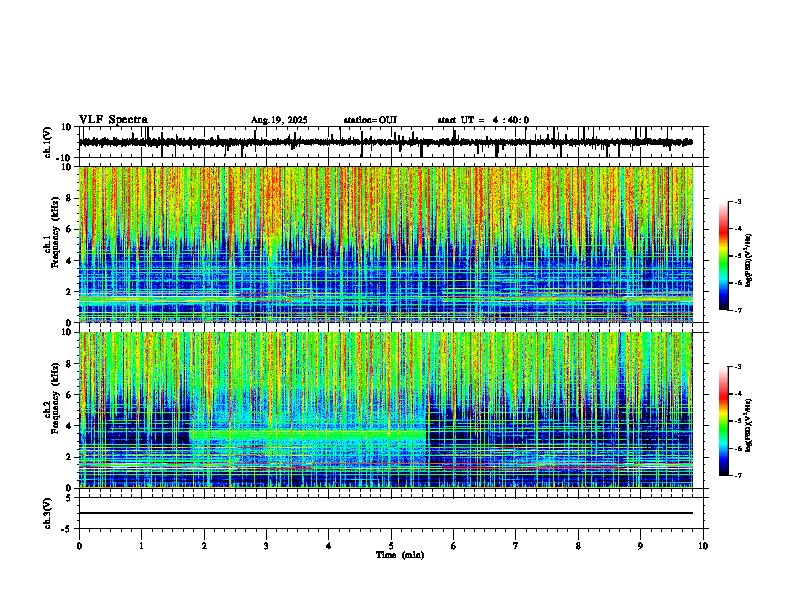
Task: Click ch.1 frequency axis tick "2" kHz
Action: (69, 291)
